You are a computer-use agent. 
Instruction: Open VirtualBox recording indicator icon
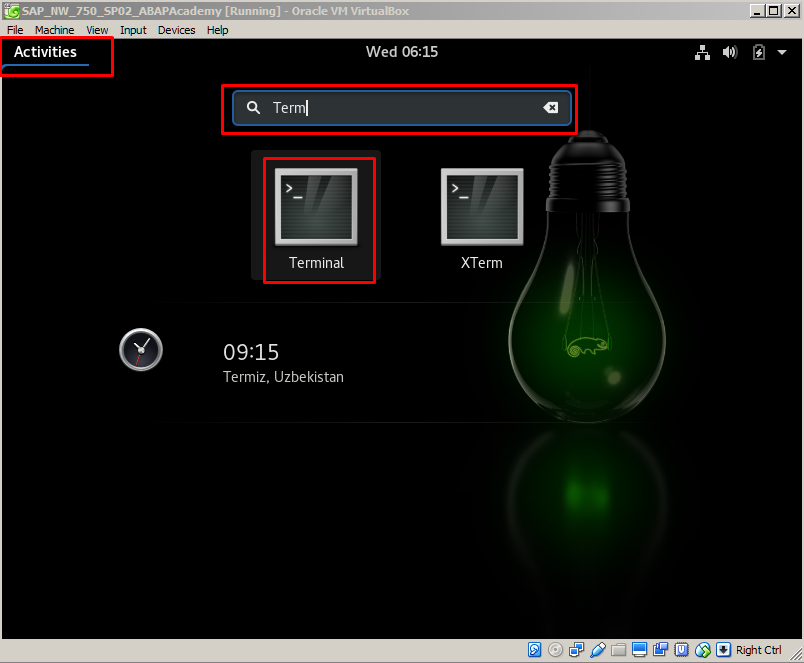(x=660, y=650)
